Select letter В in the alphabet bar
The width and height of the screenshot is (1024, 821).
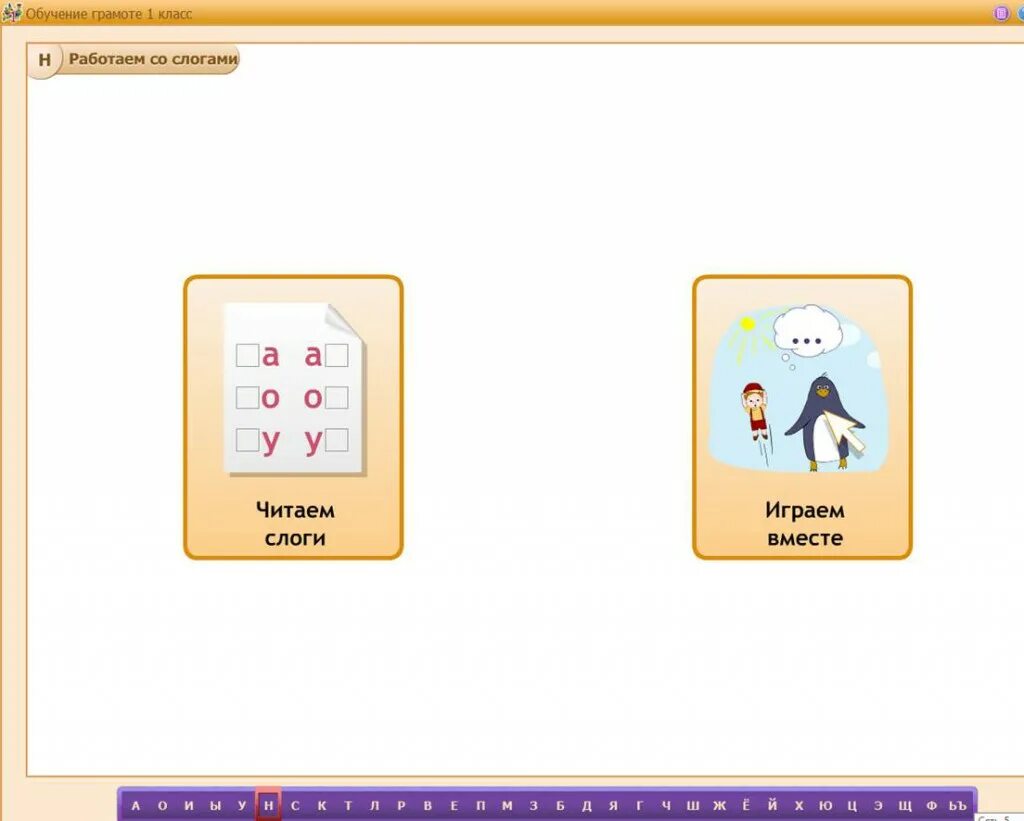tap(428, 805)
